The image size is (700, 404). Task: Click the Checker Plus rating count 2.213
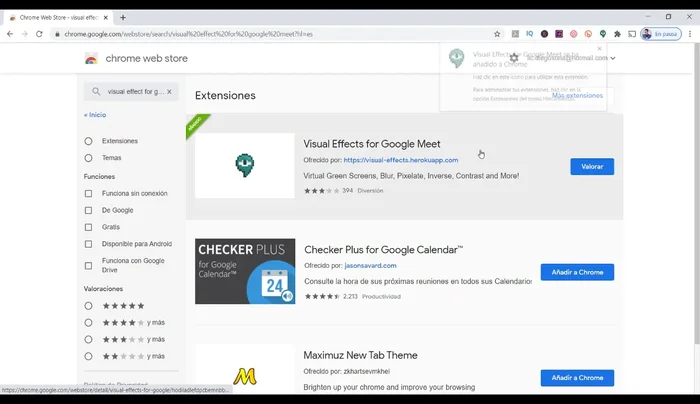(x=350, y=296)
